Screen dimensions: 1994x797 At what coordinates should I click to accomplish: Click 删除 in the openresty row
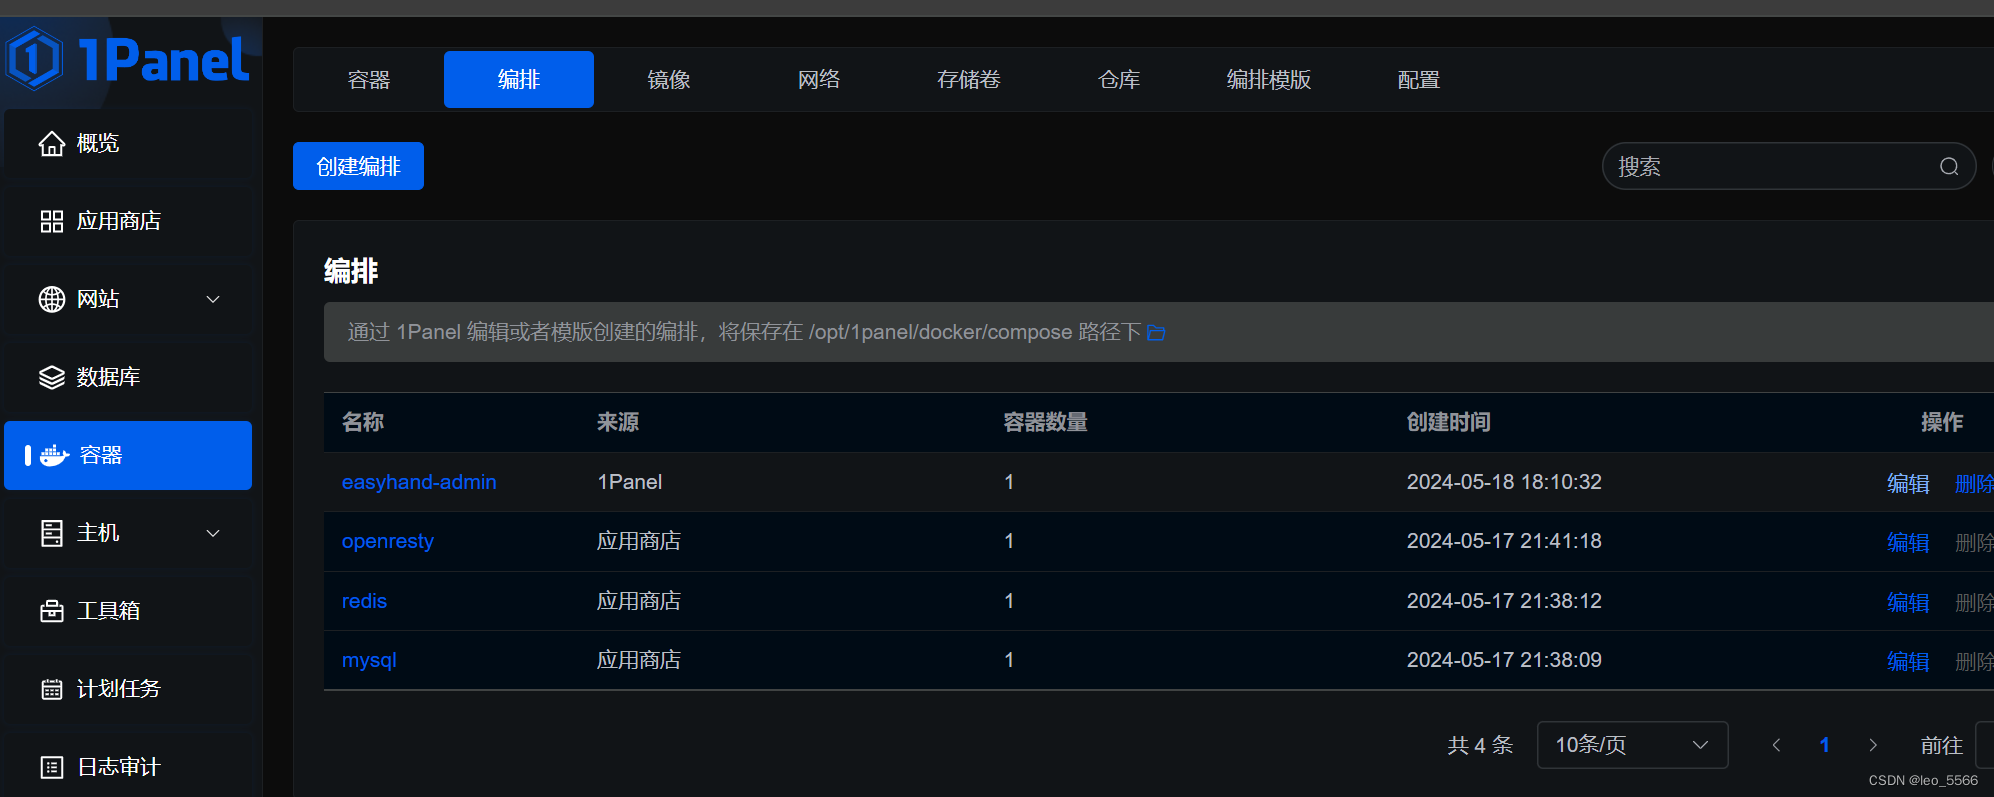1974,542
